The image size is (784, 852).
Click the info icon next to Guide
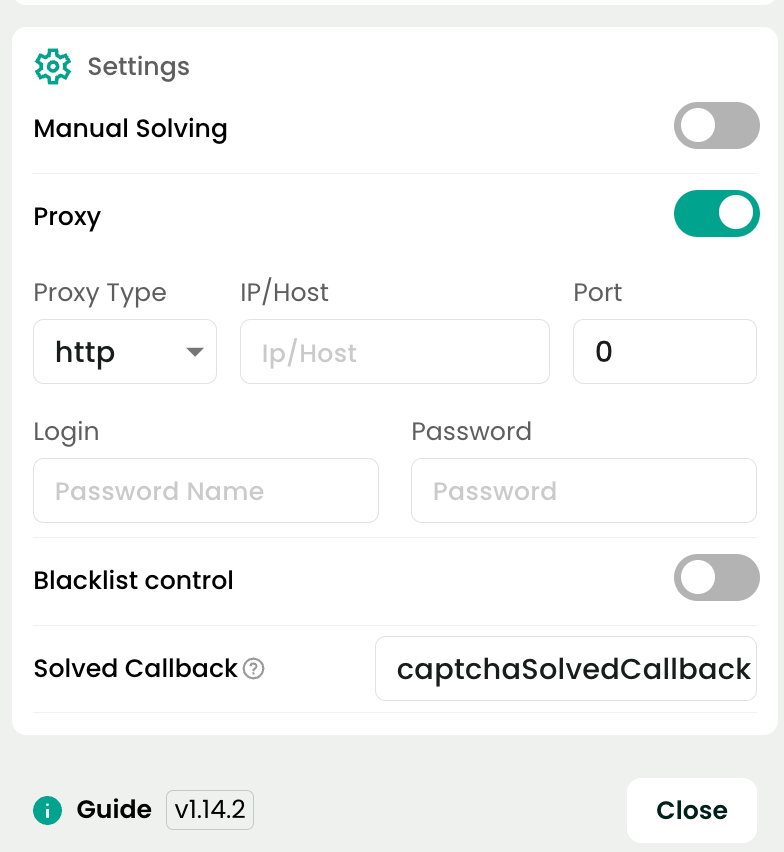pyautogui.click(x=46, y=811)
